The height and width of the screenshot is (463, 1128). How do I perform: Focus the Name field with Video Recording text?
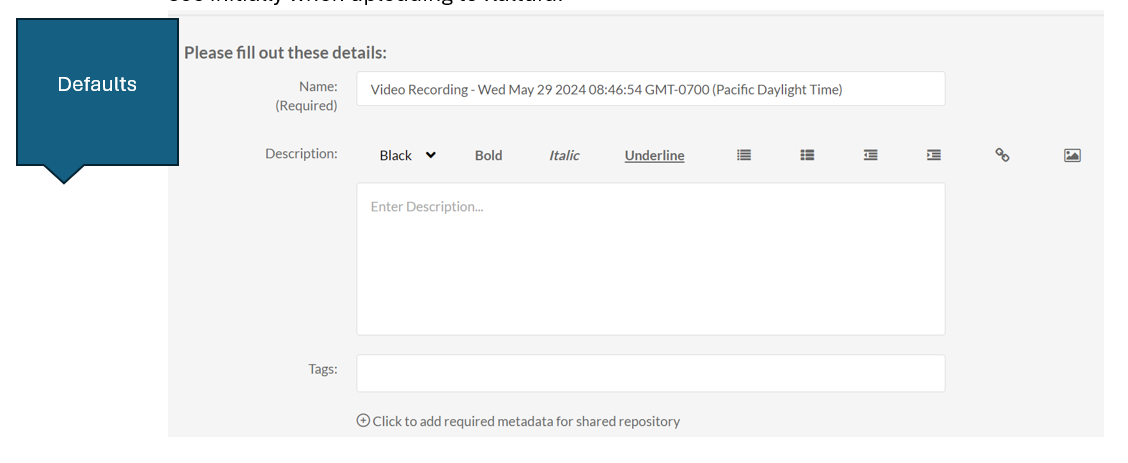(650, 89)
